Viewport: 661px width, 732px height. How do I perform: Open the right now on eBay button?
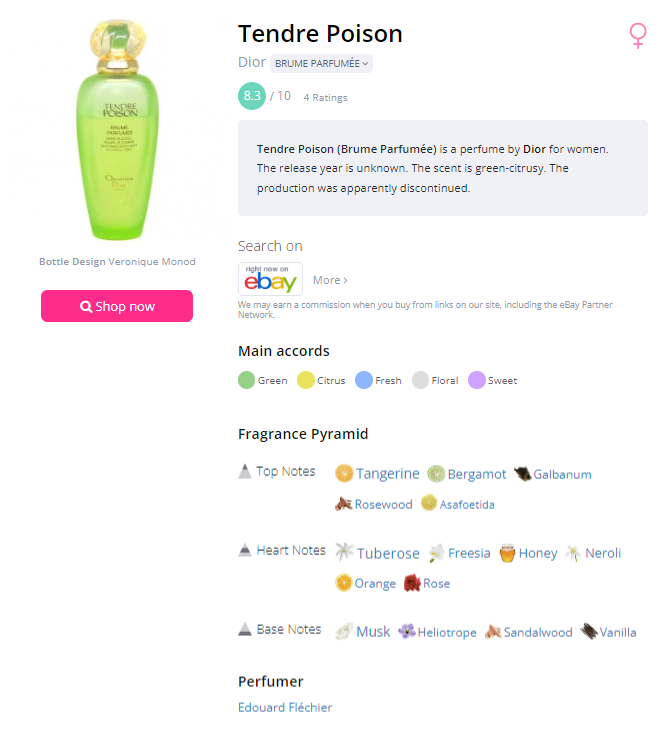[270, 279]
